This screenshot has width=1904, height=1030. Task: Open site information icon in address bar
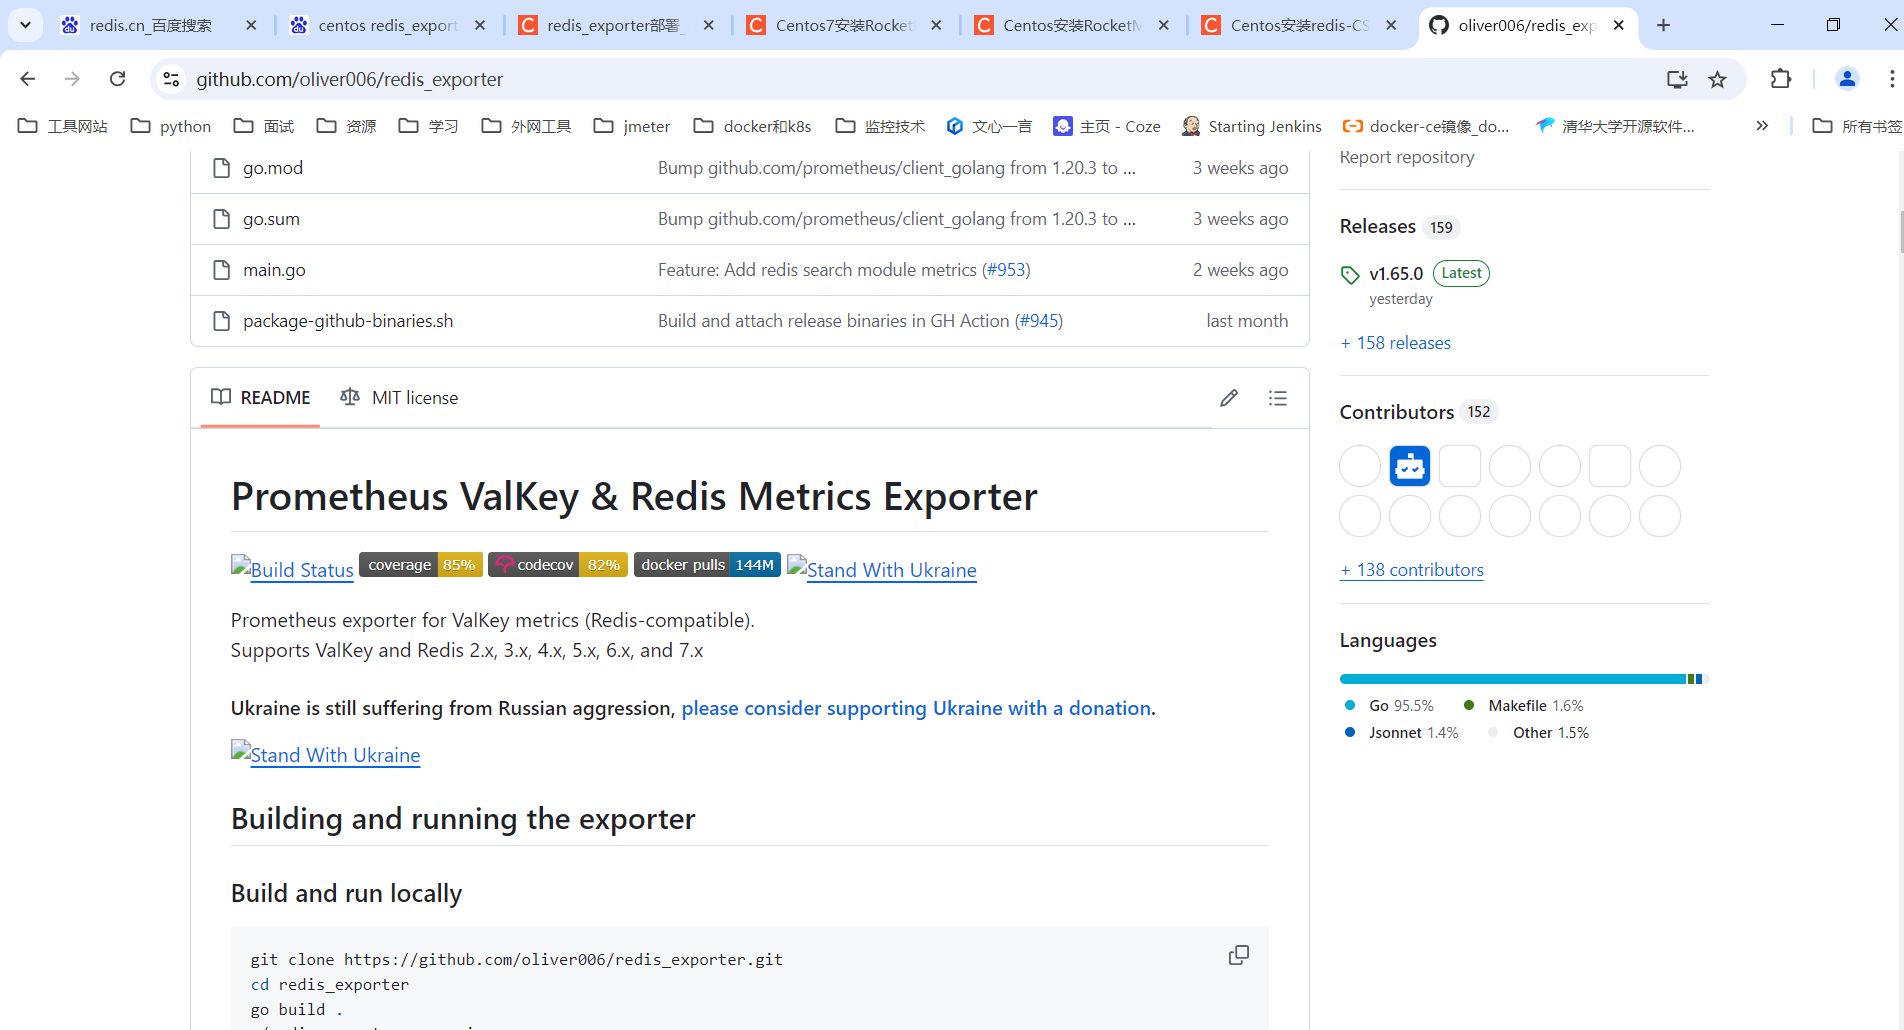[x=171, y=79]
